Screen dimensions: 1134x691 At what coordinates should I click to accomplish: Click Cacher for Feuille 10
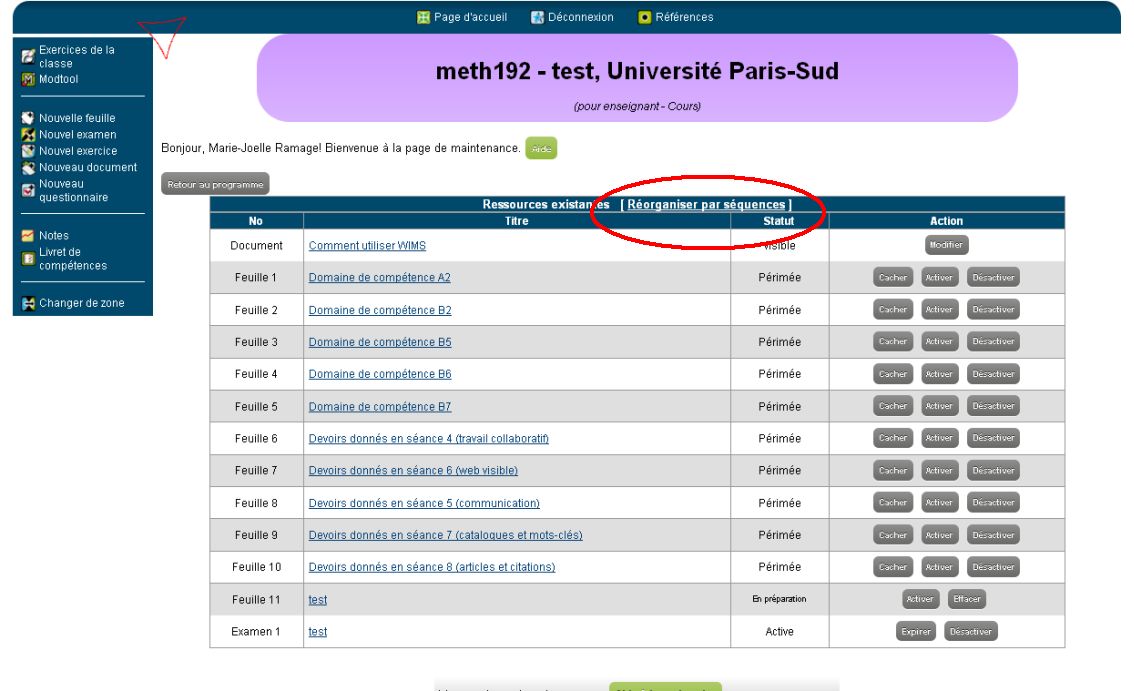pos(892,567)
